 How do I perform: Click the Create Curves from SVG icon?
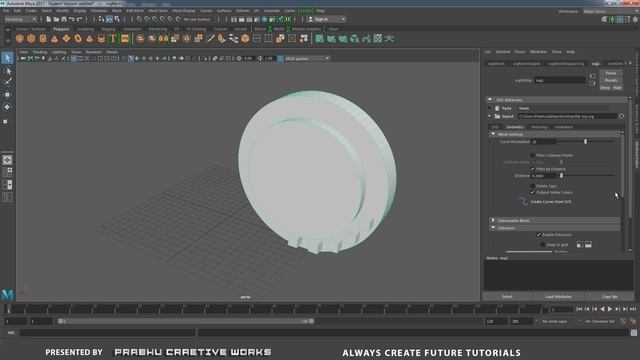(x=524, y=202)
